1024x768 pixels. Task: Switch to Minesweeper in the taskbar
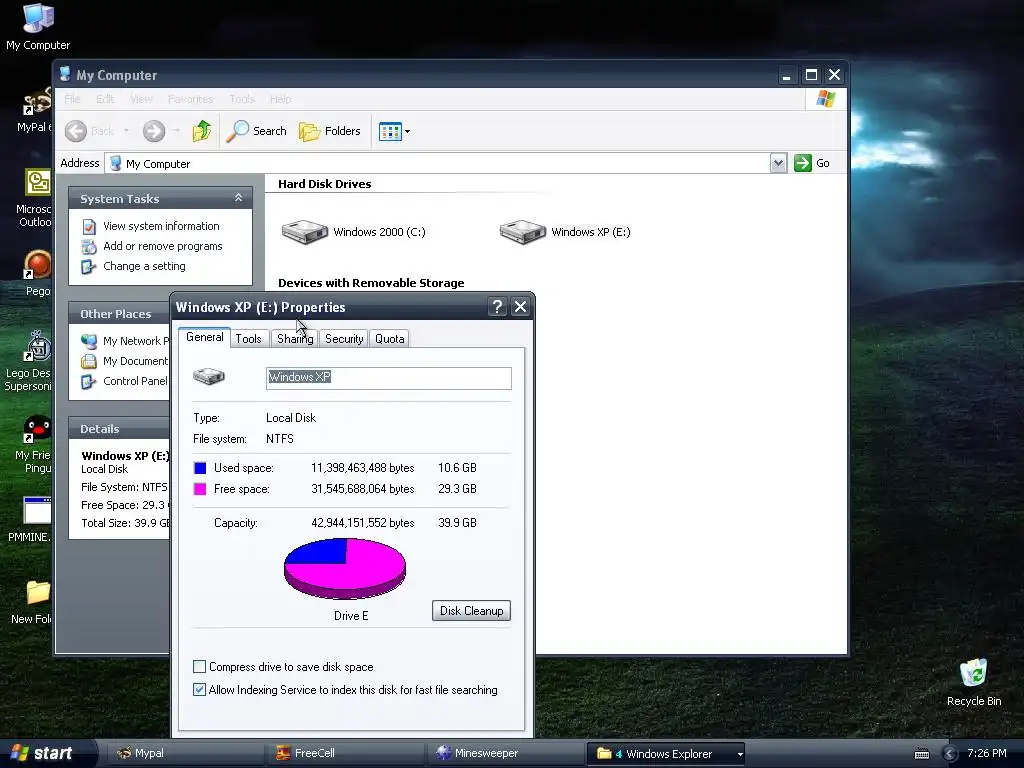pos(505,754)
